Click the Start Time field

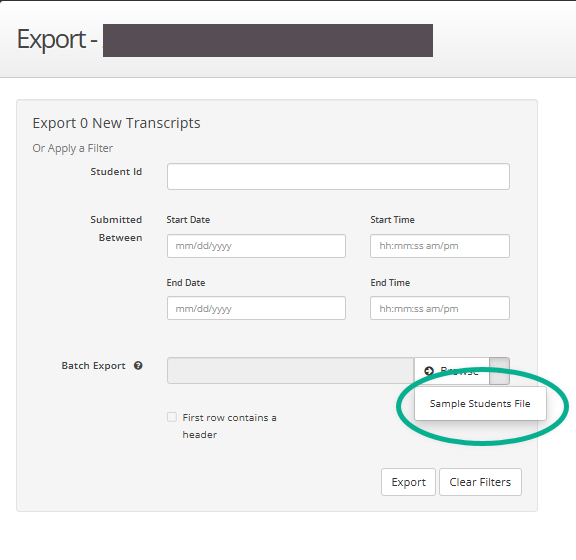click(440, 246)
